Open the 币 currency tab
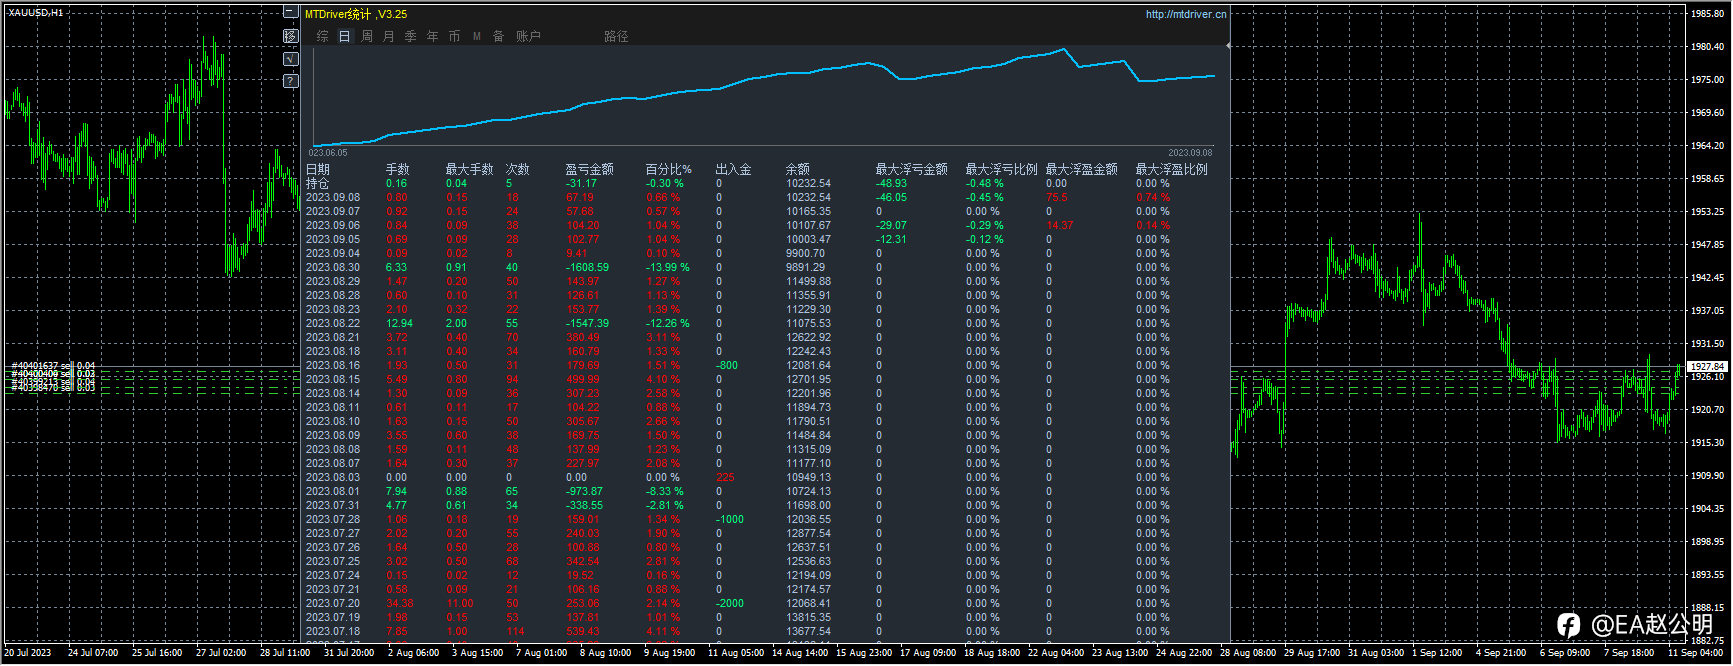Viewport: 1733px width, 666px height. pyautogui.click(x=454, y=36)
